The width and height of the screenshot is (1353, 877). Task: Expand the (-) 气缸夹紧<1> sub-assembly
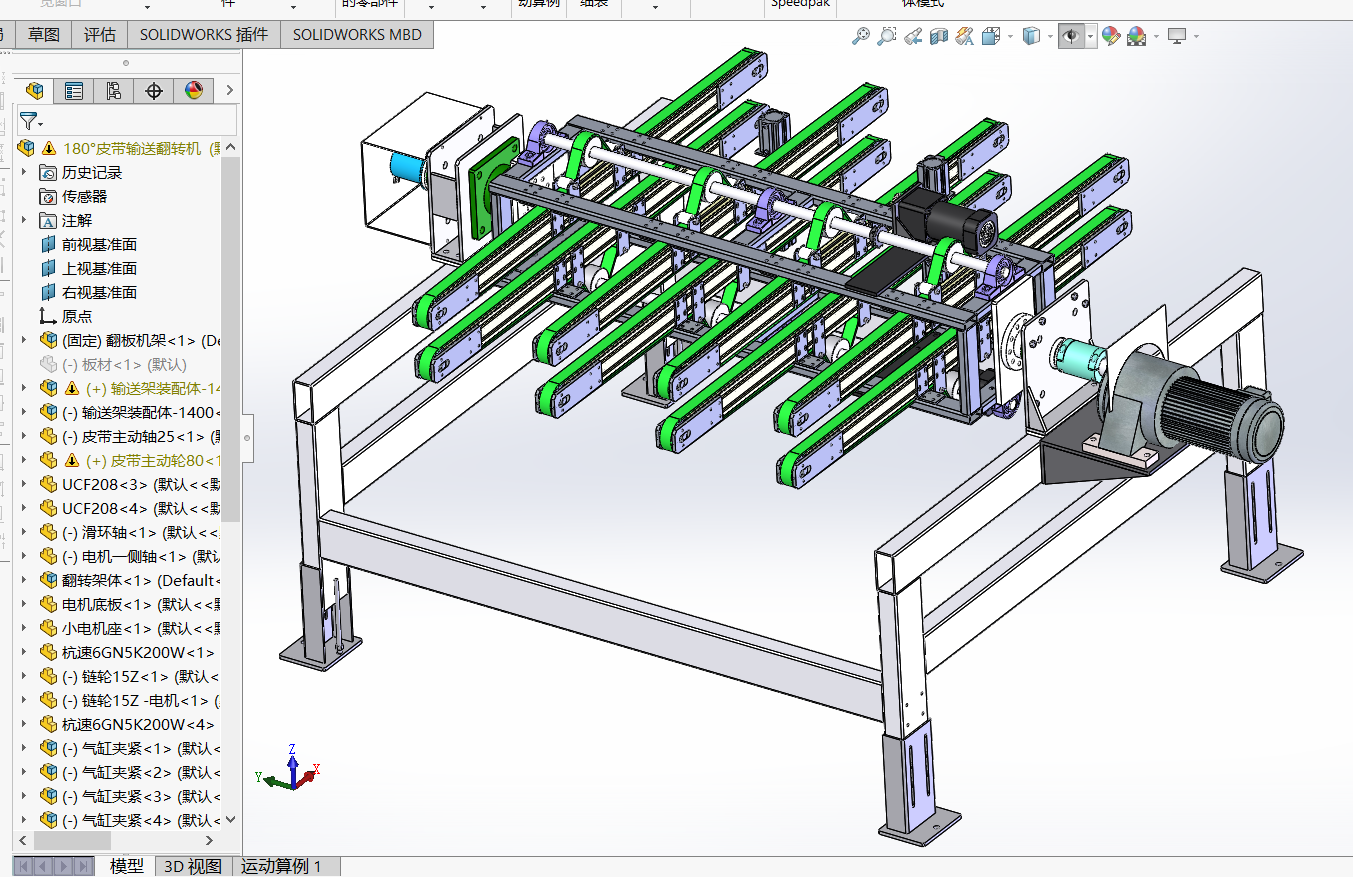pos(24,748)
